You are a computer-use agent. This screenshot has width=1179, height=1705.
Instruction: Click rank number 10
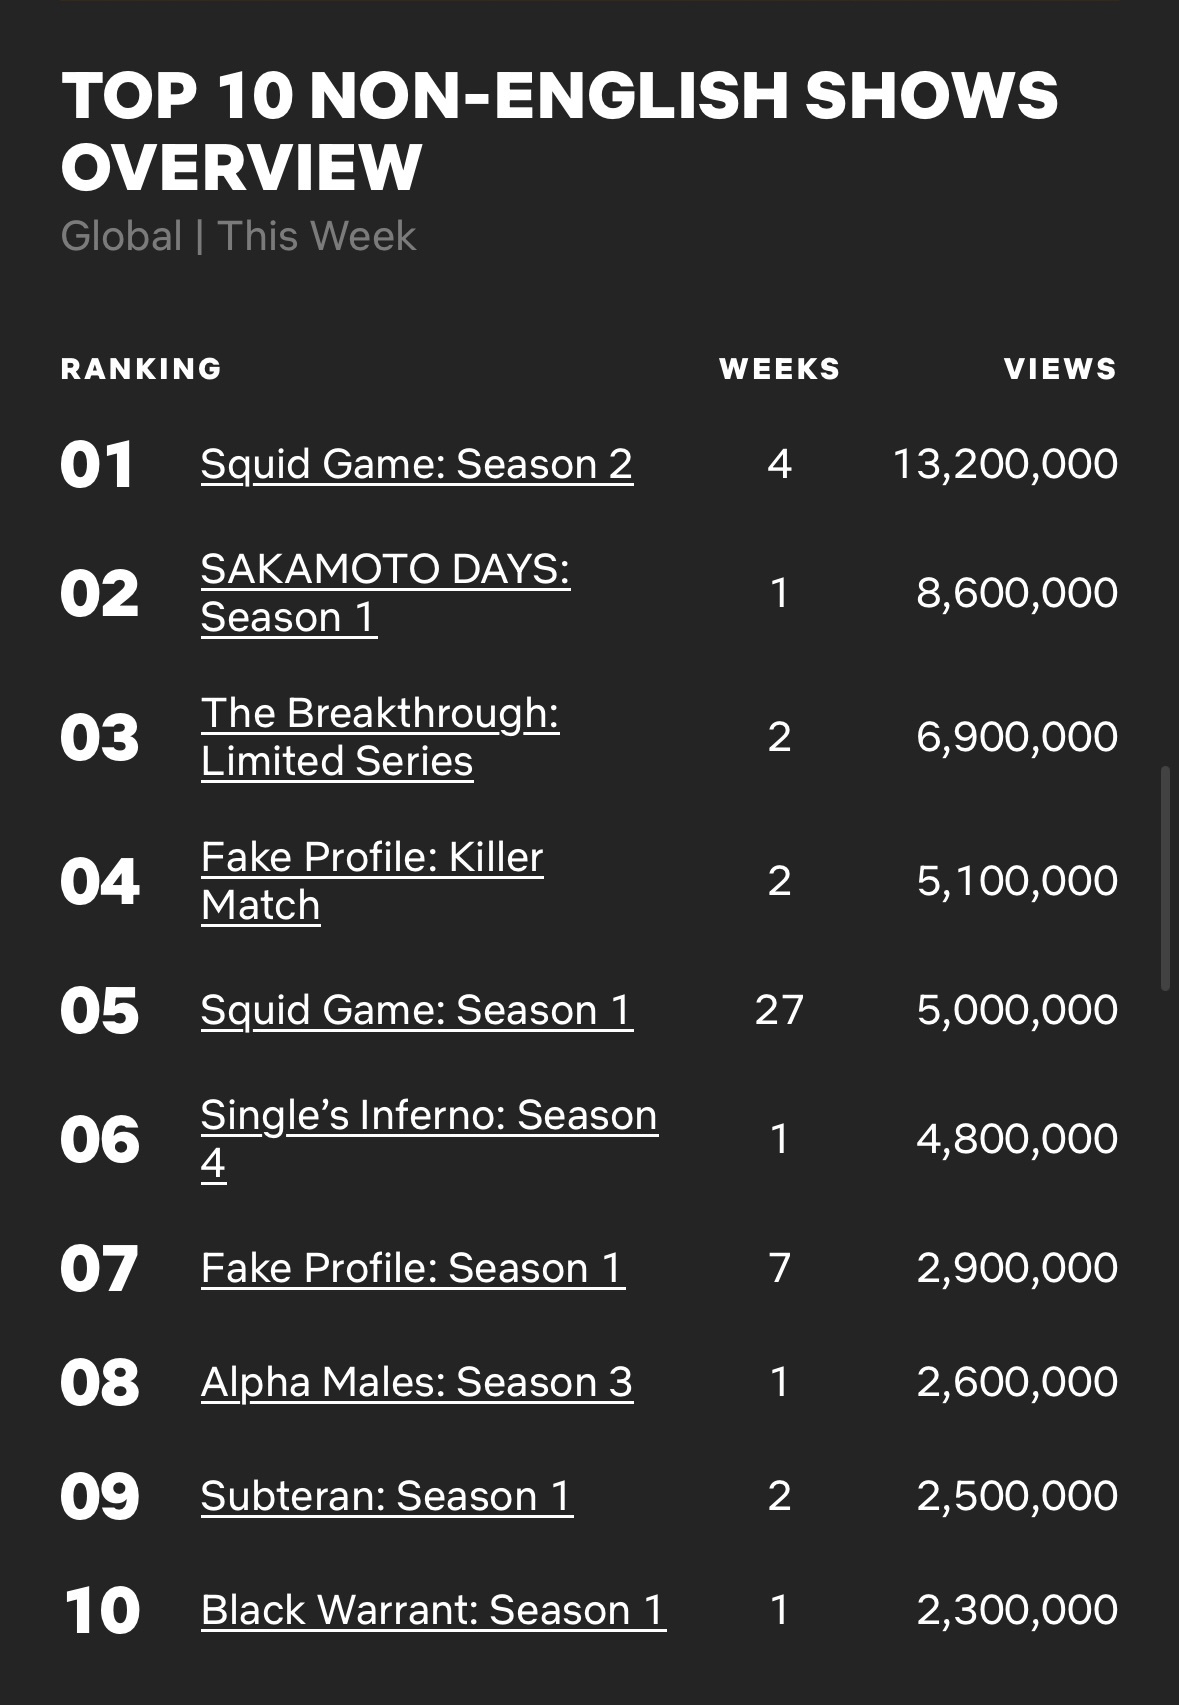[102, 1610]
